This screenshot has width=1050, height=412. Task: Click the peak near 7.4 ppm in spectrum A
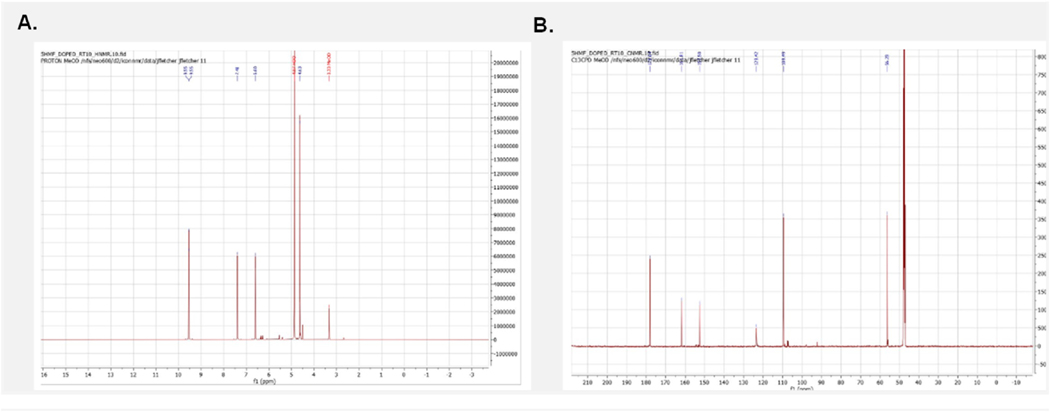(x=238, y=296)
